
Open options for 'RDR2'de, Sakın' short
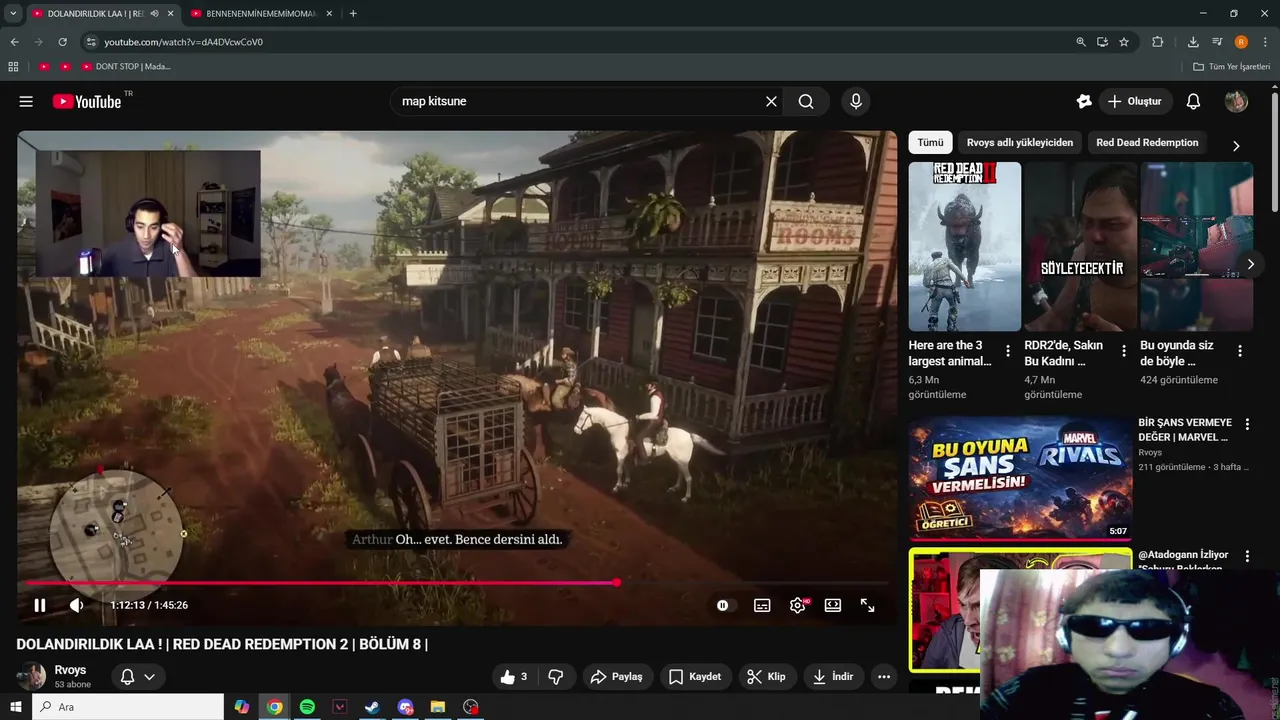pyautogui.click(x=1123, y=351)
